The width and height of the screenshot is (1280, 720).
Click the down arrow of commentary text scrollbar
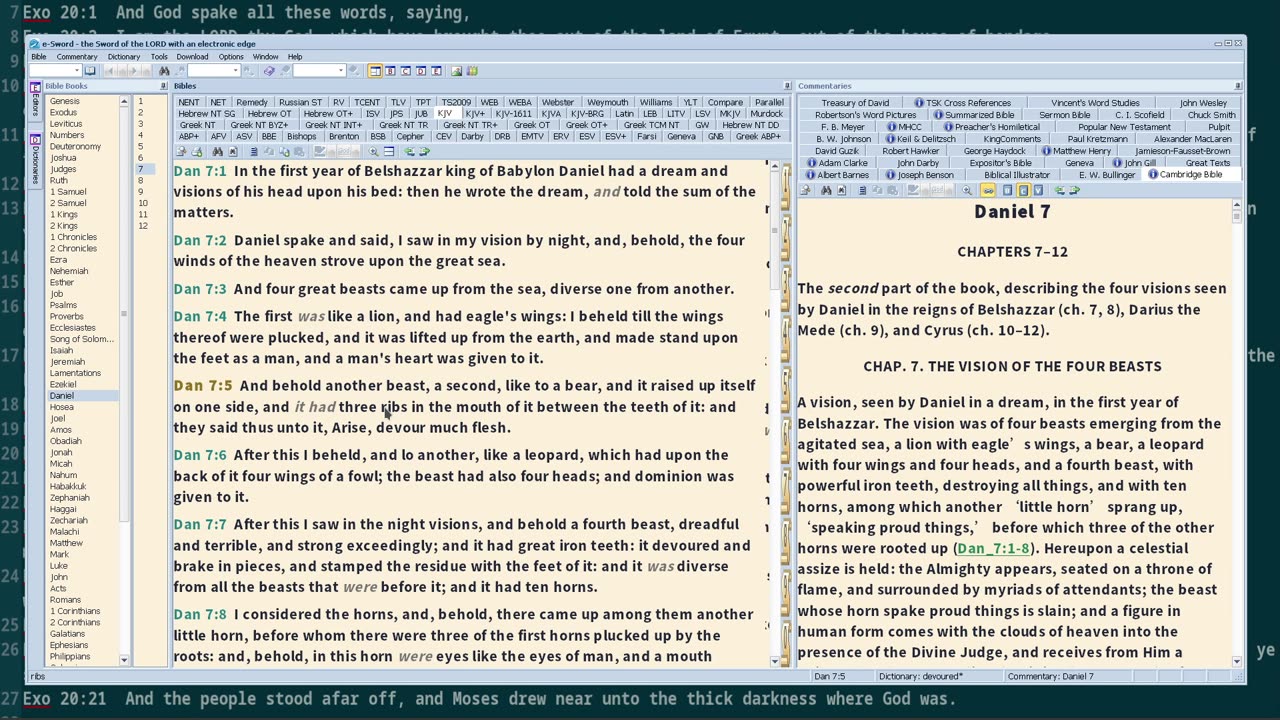point(1238,661)
